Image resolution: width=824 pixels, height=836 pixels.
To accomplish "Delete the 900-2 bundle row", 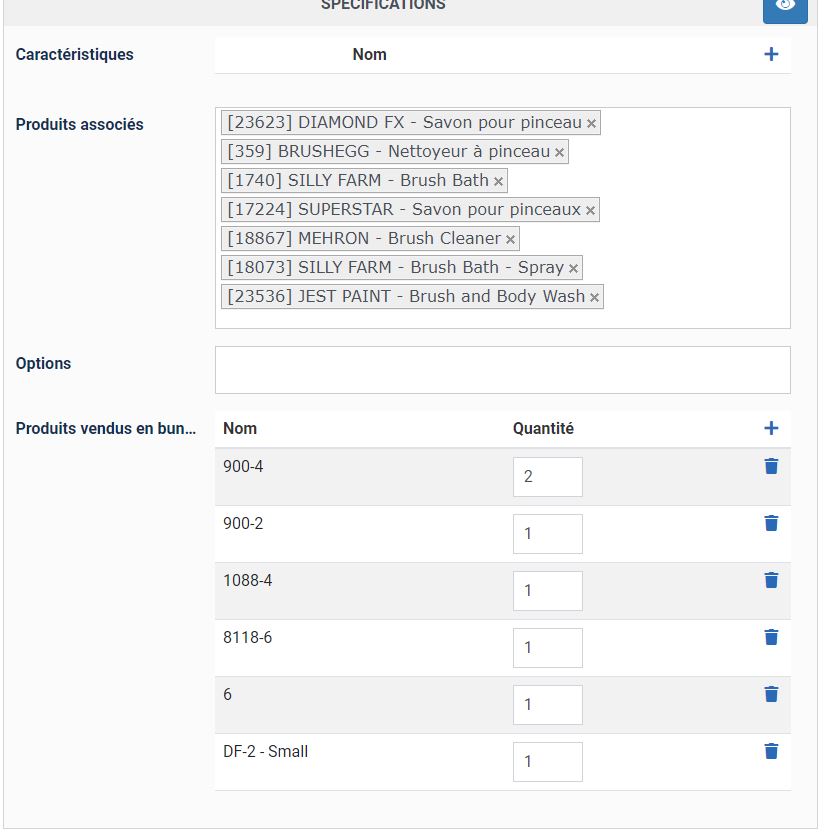I will pos(771,524).
